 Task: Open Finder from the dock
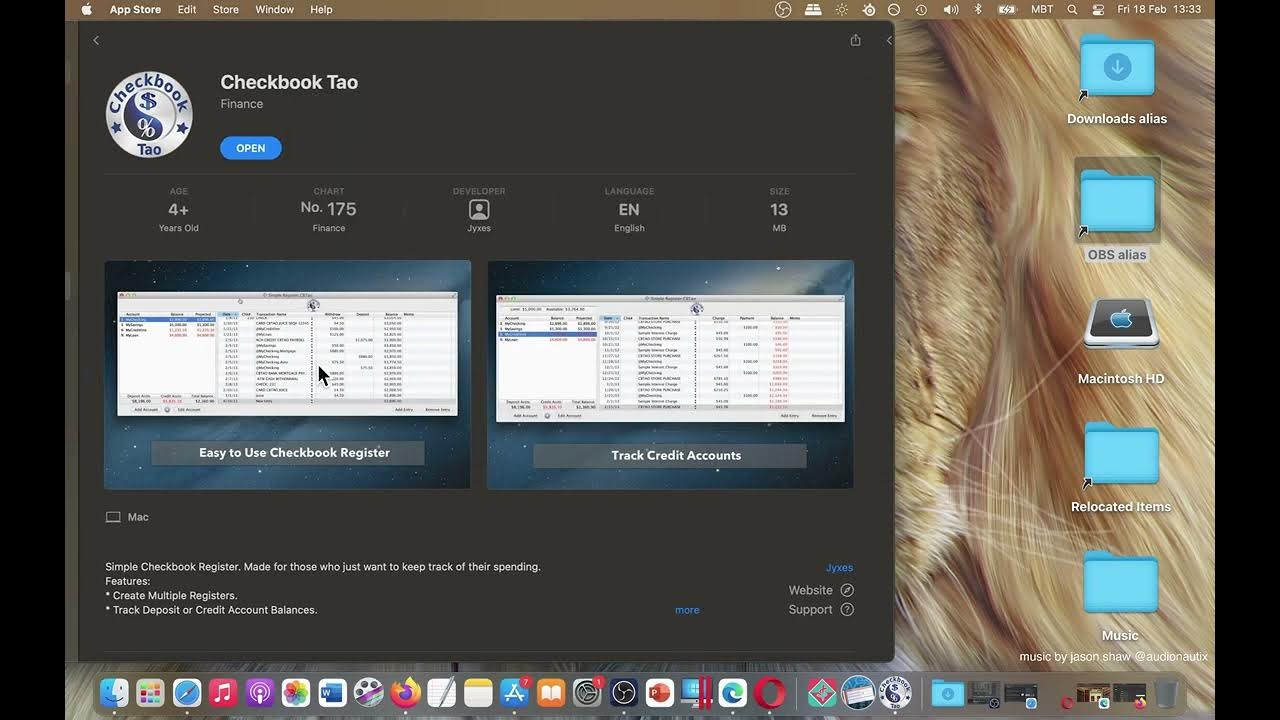(x=114, y=693)
